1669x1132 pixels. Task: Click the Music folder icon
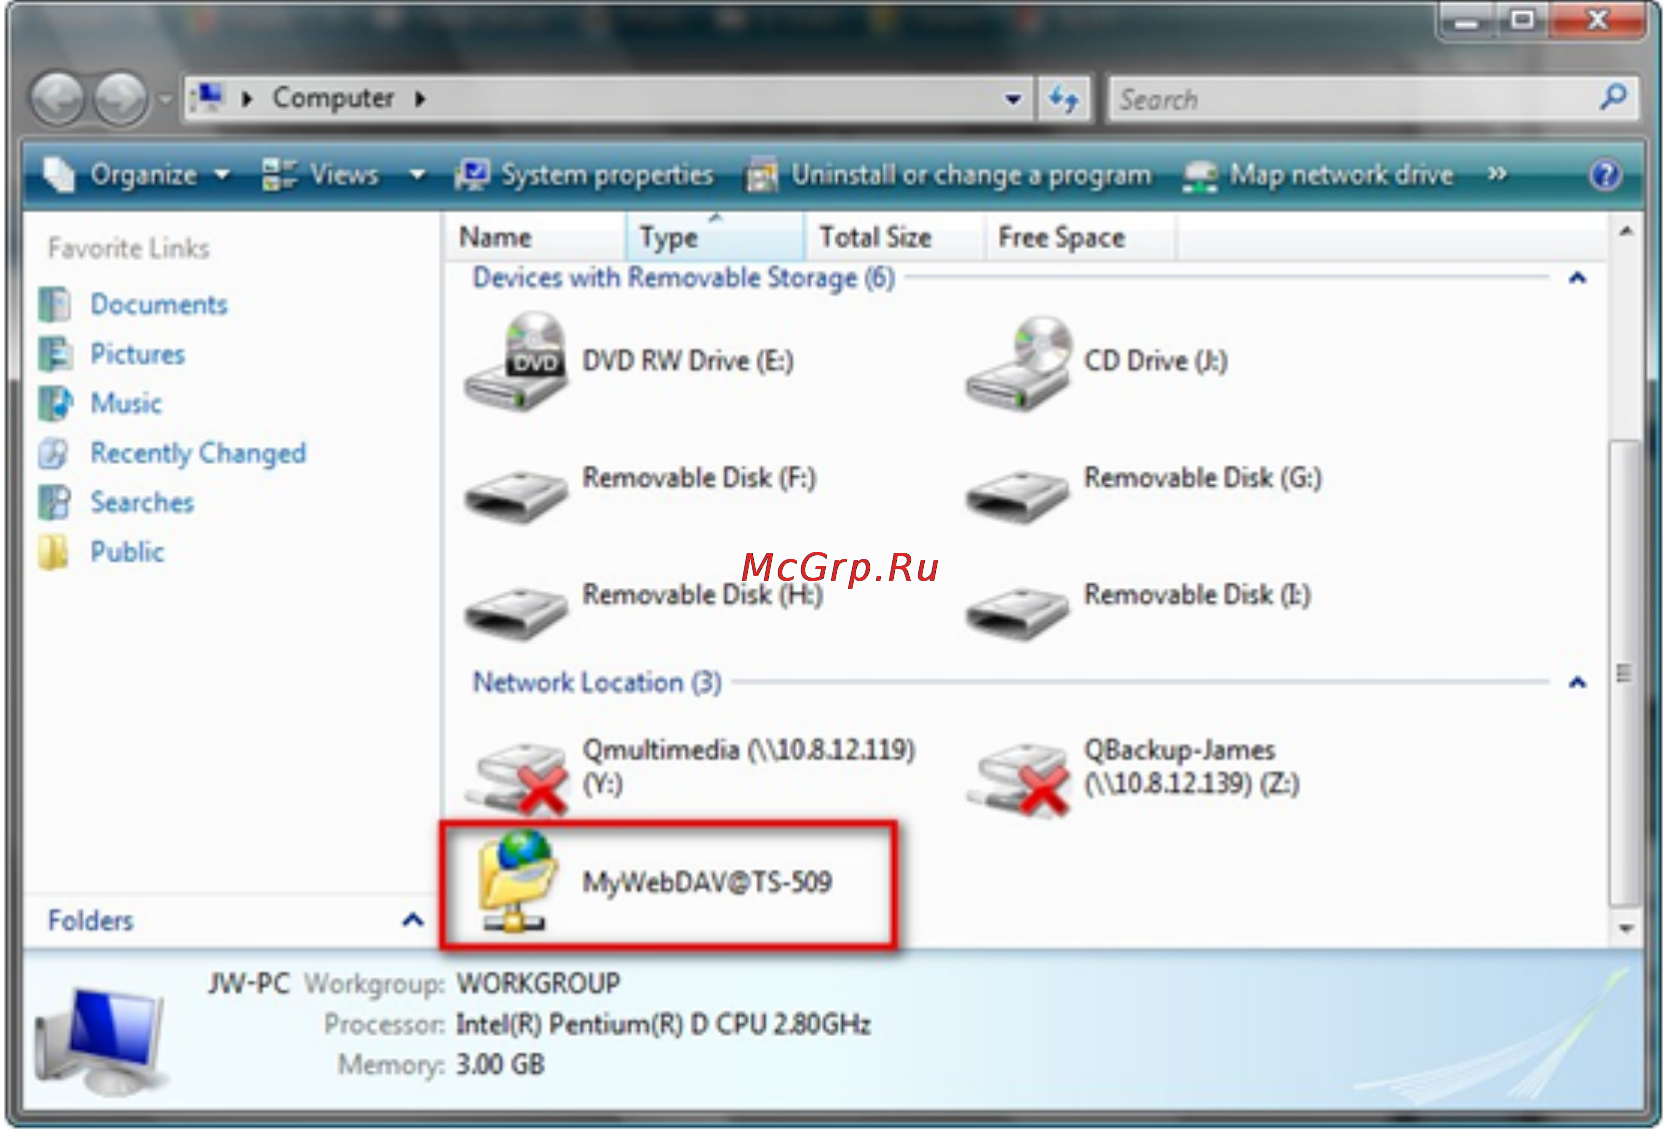(54, 403)
